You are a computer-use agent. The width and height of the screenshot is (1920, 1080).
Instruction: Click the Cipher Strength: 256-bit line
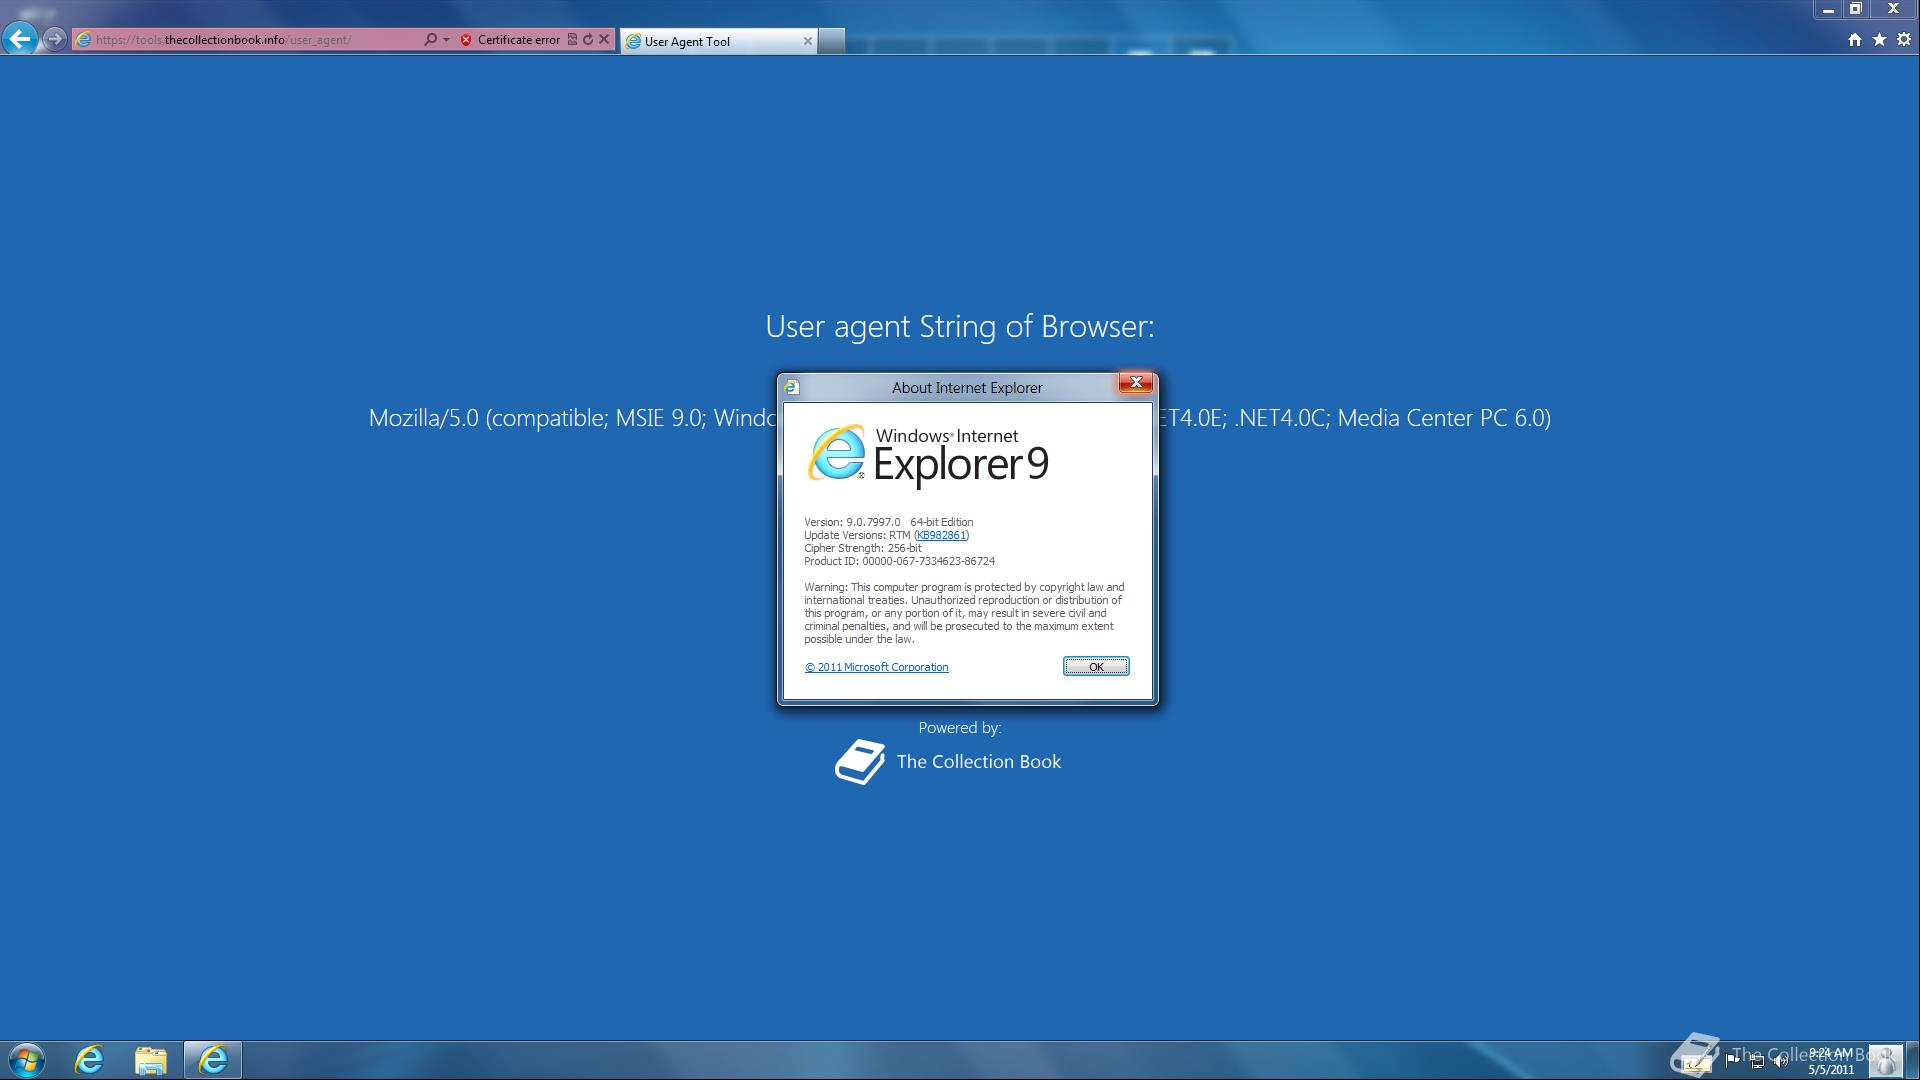click(863, 548)
